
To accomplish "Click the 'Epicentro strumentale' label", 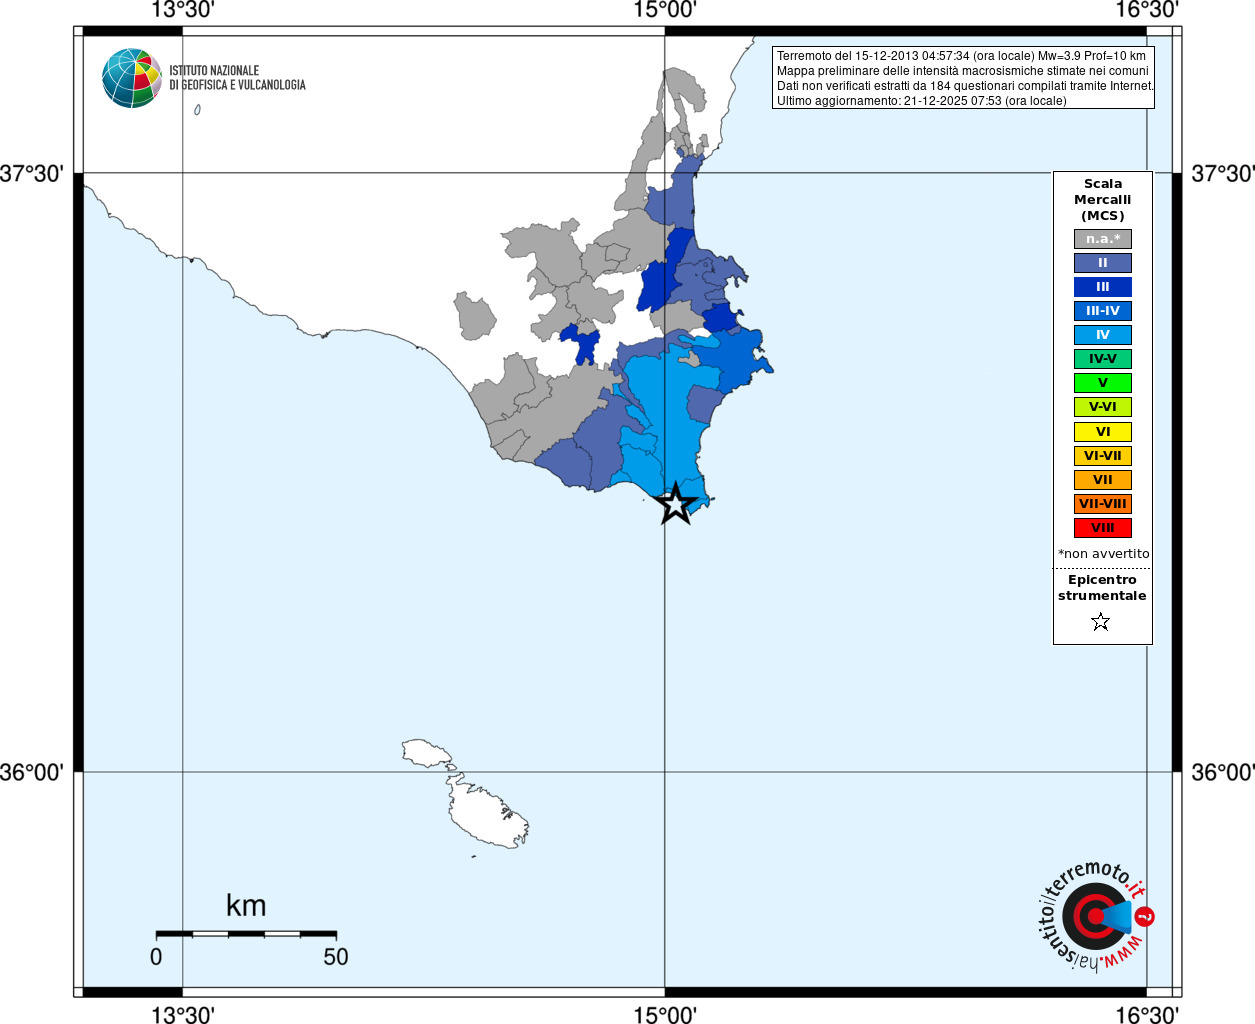I will click(x=1102, y=588).
